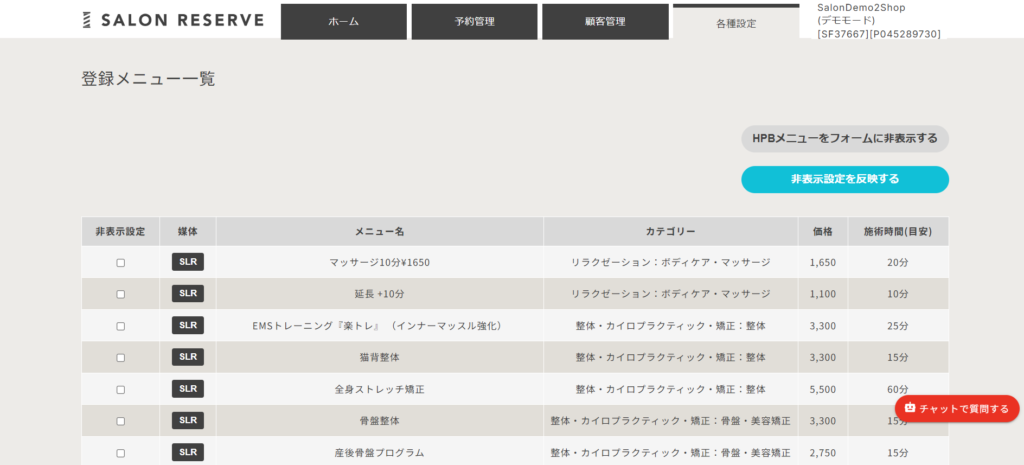Image resolution: width=1024 pixels, height=465 pixels.
Task: Click the SLR badge for 産後骨盤プログラム
Action: click(x=188, y=452)
